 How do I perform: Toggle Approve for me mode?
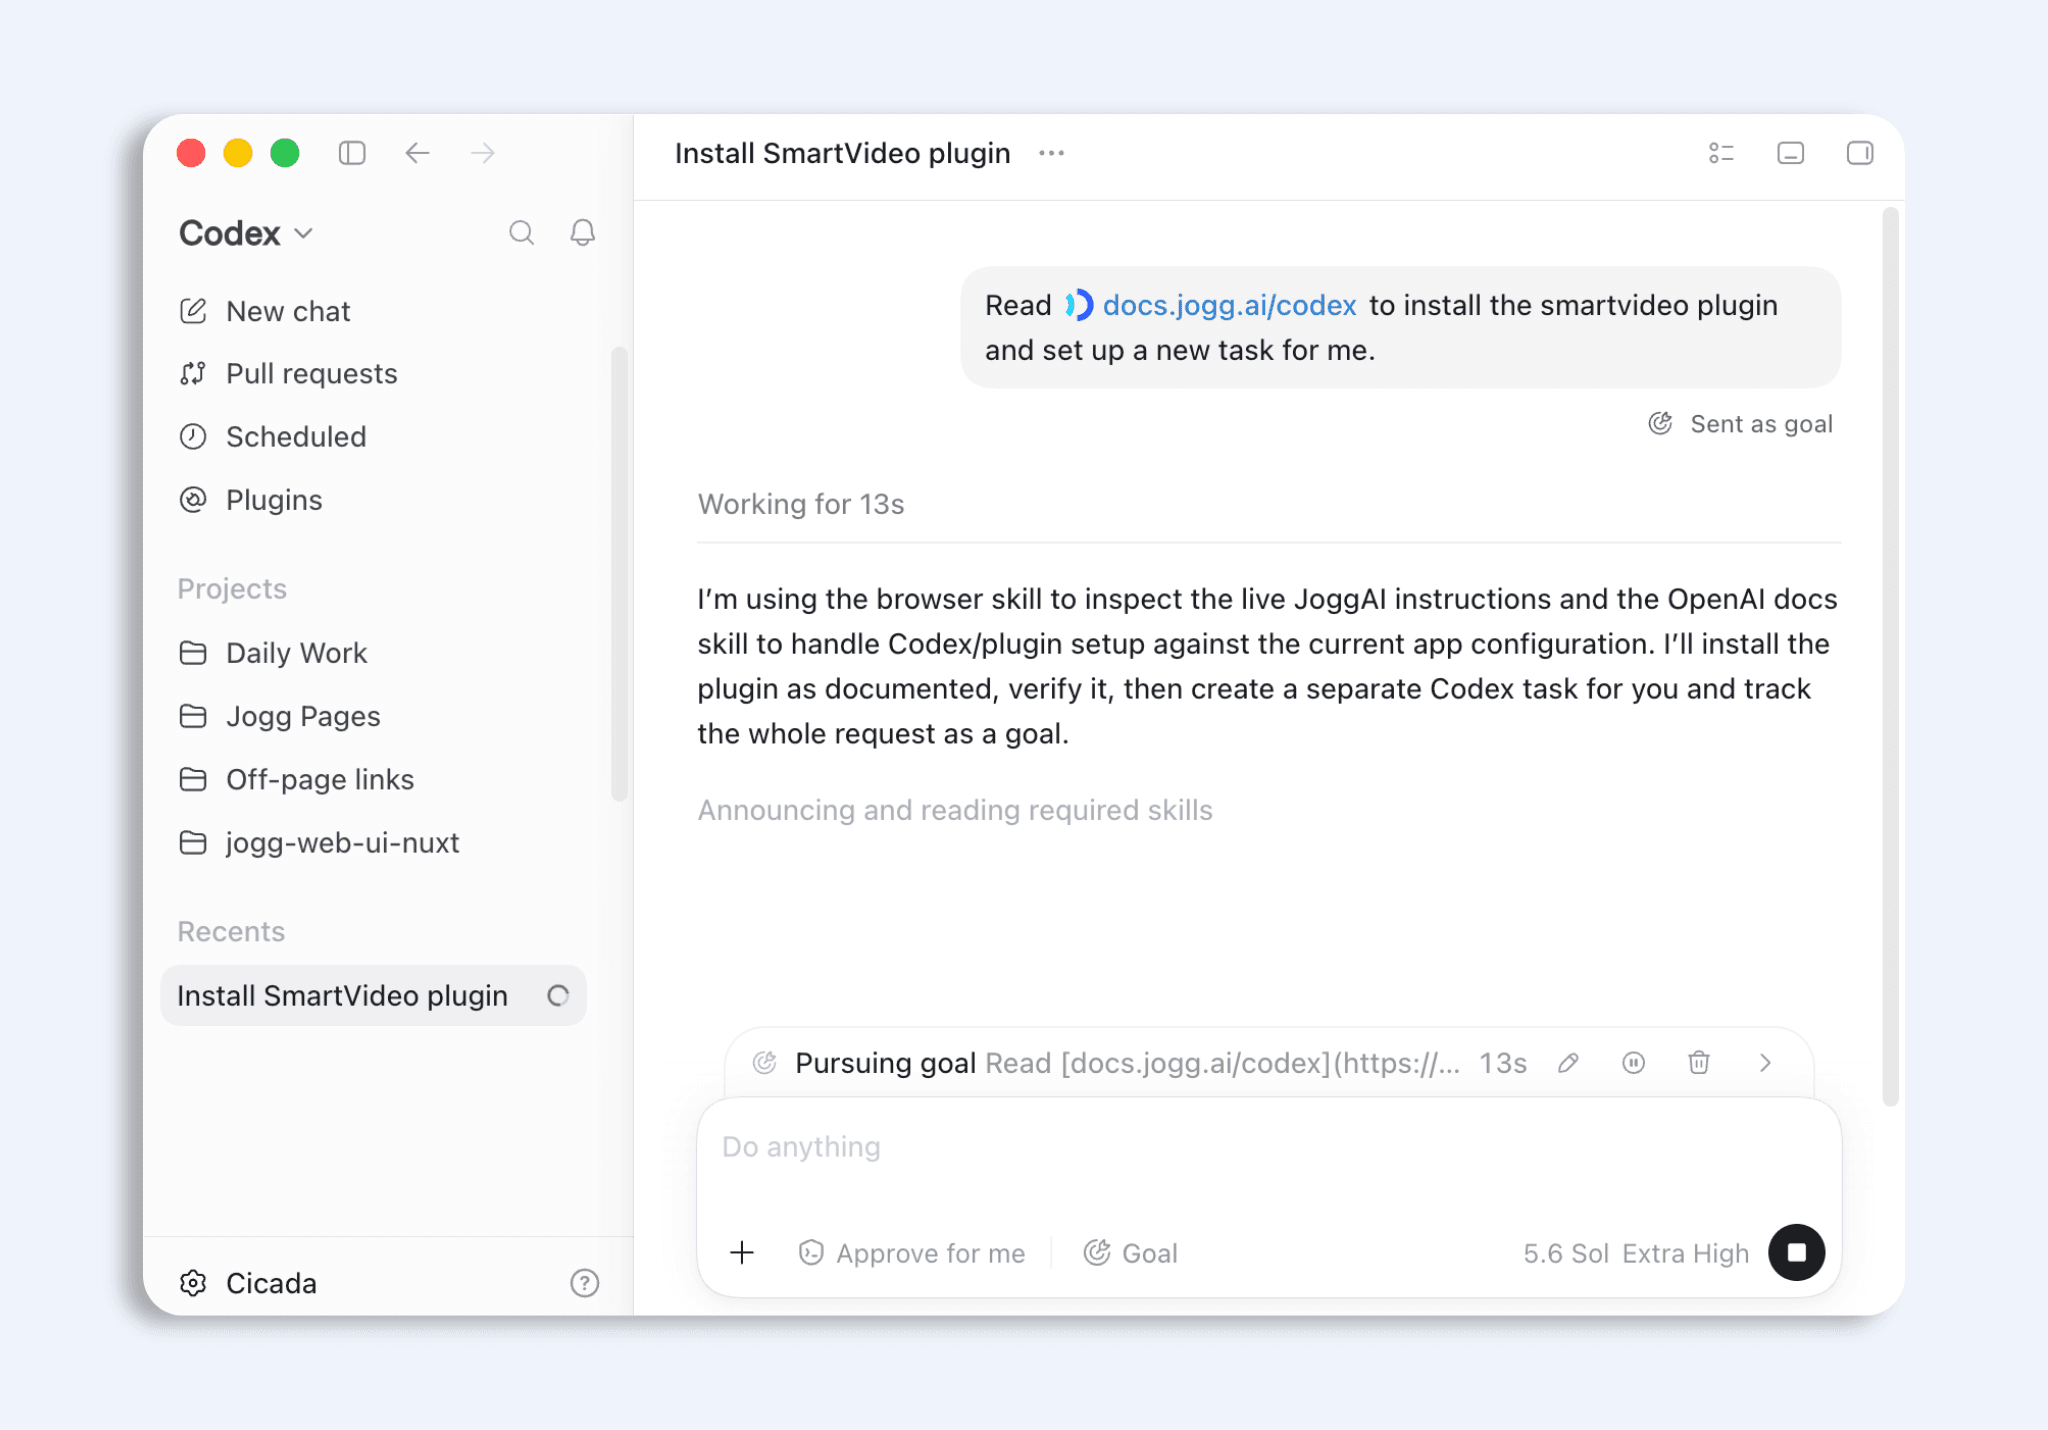click(912, 1253)
